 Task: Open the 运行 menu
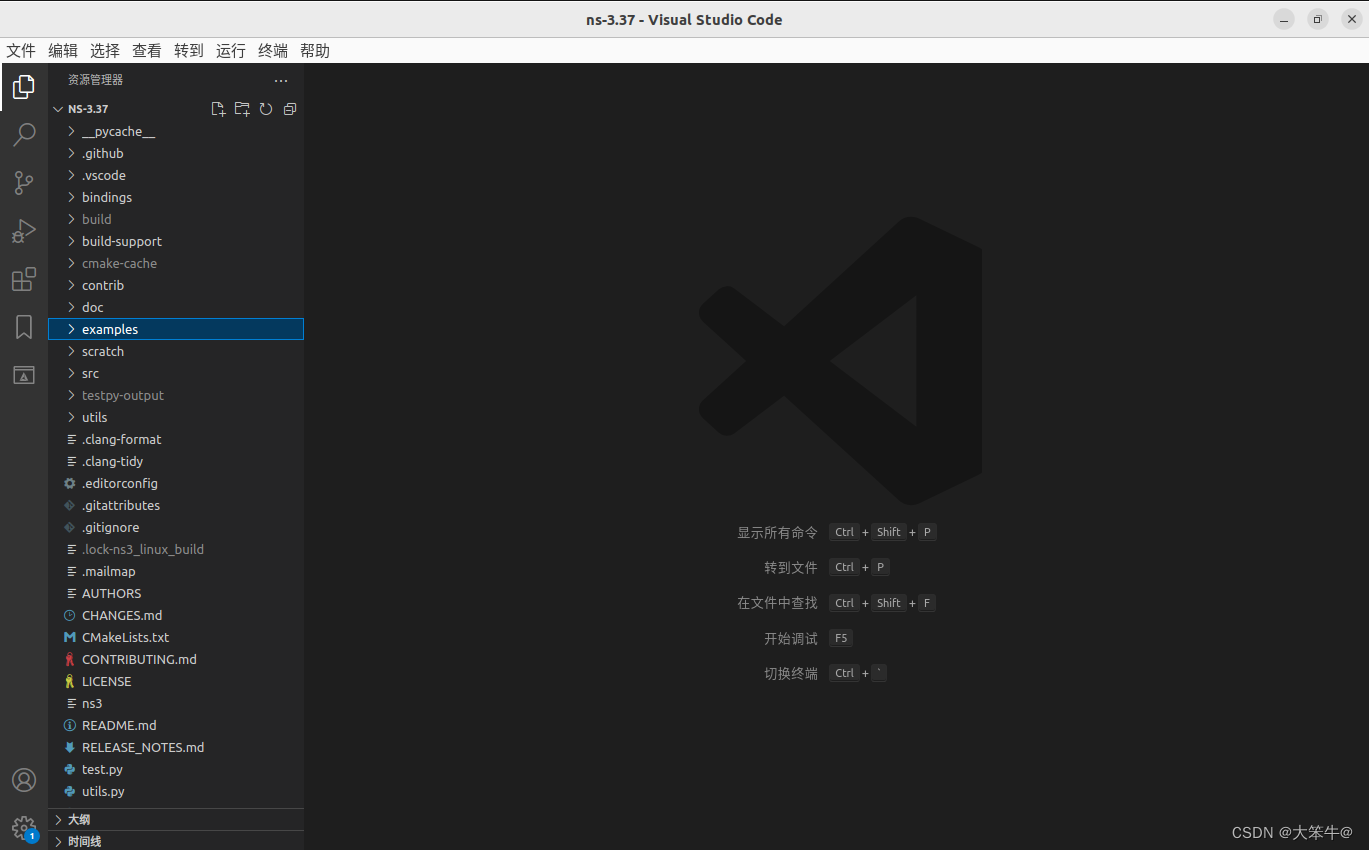point(231,51)
